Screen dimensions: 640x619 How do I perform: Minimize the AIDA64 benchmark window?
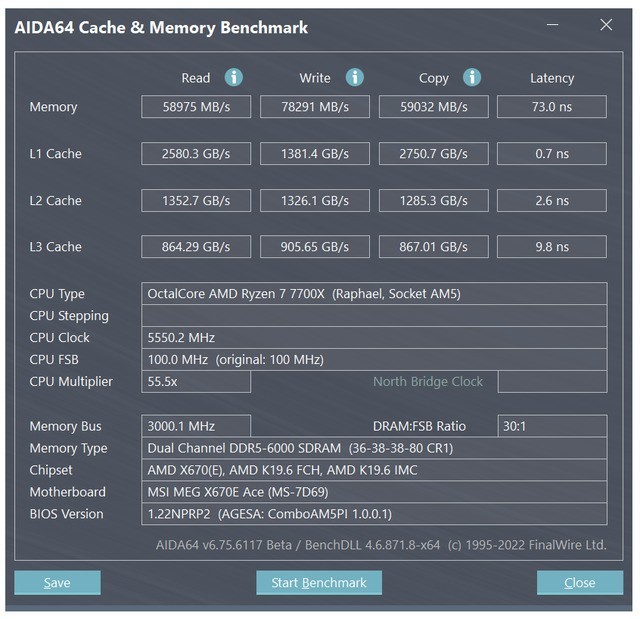(553, 25)
